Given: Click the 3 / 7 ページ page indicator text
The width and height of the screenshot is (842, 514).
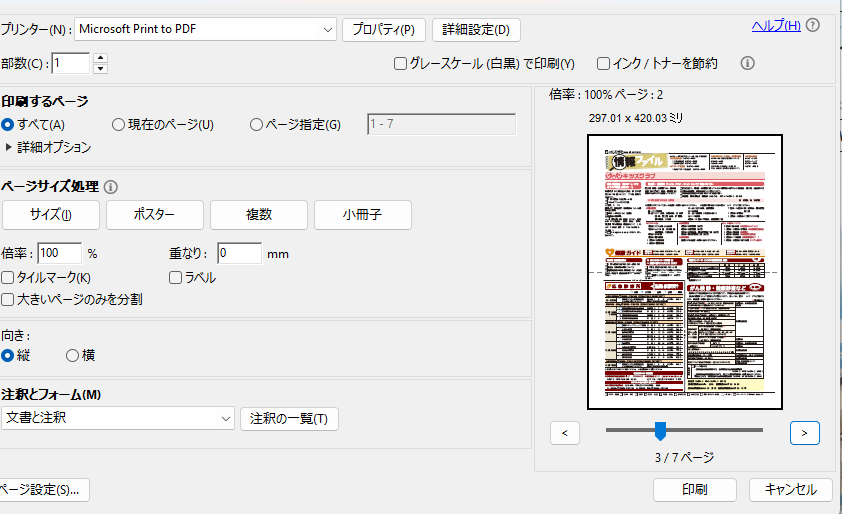Looking at the screenshot, I should coord(684,458).
